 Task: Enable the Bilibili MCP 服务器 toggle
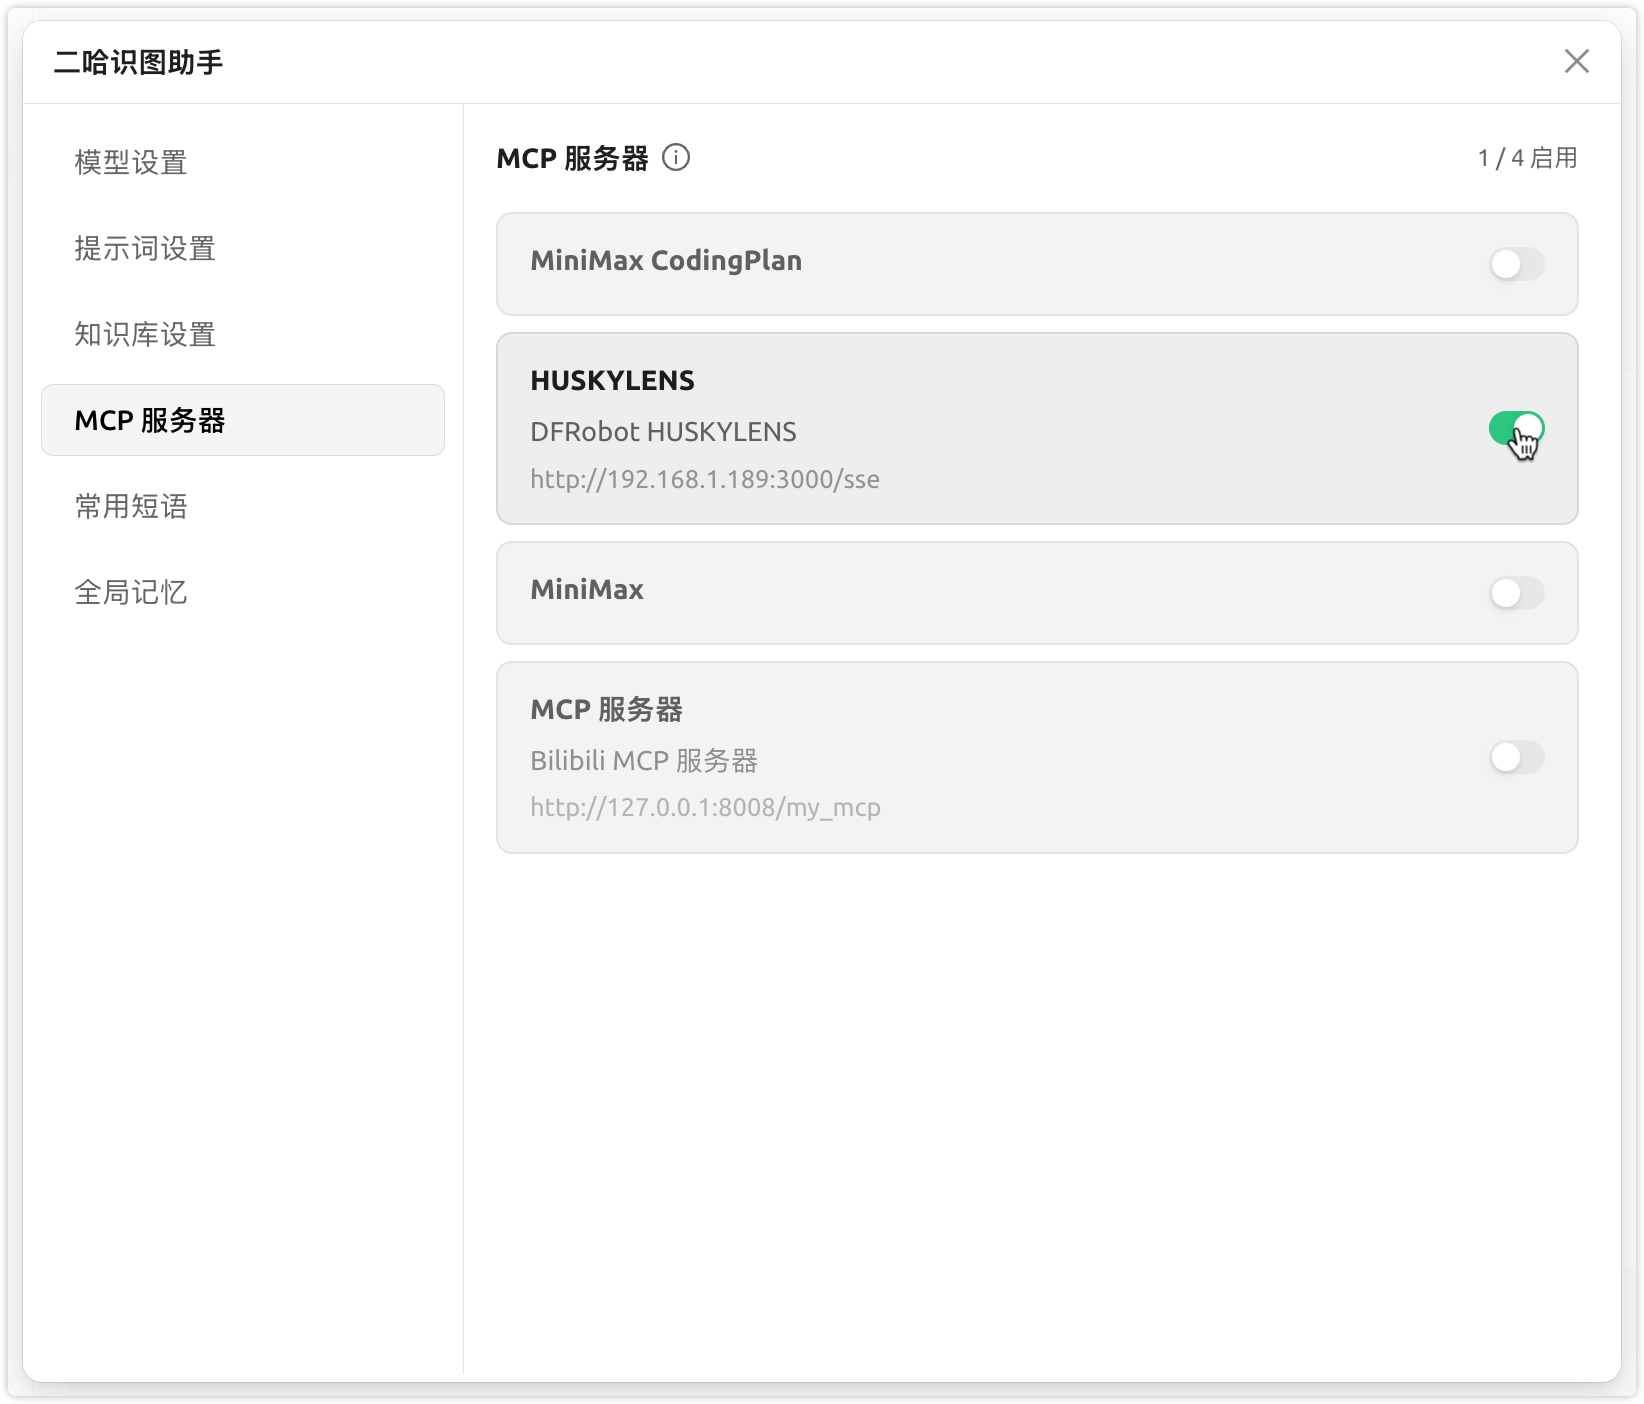(1516, 757)
